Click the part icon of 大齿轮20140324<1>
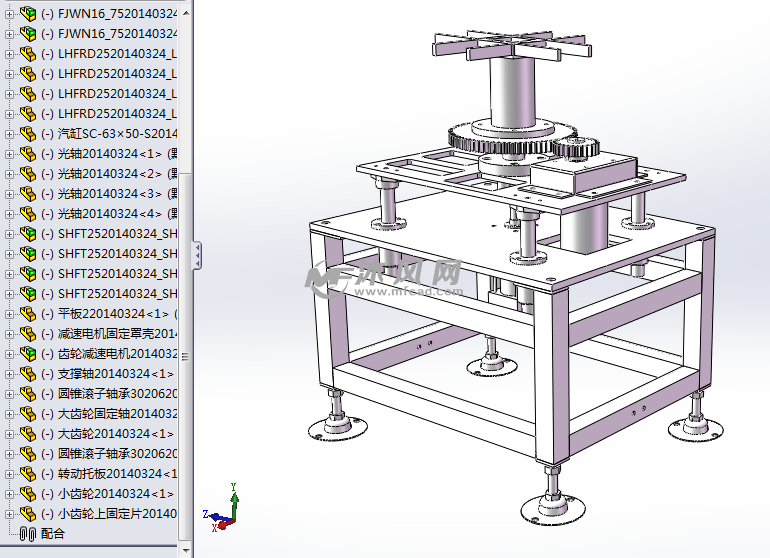Screen dimensions: 770x558 click(28, 434)
